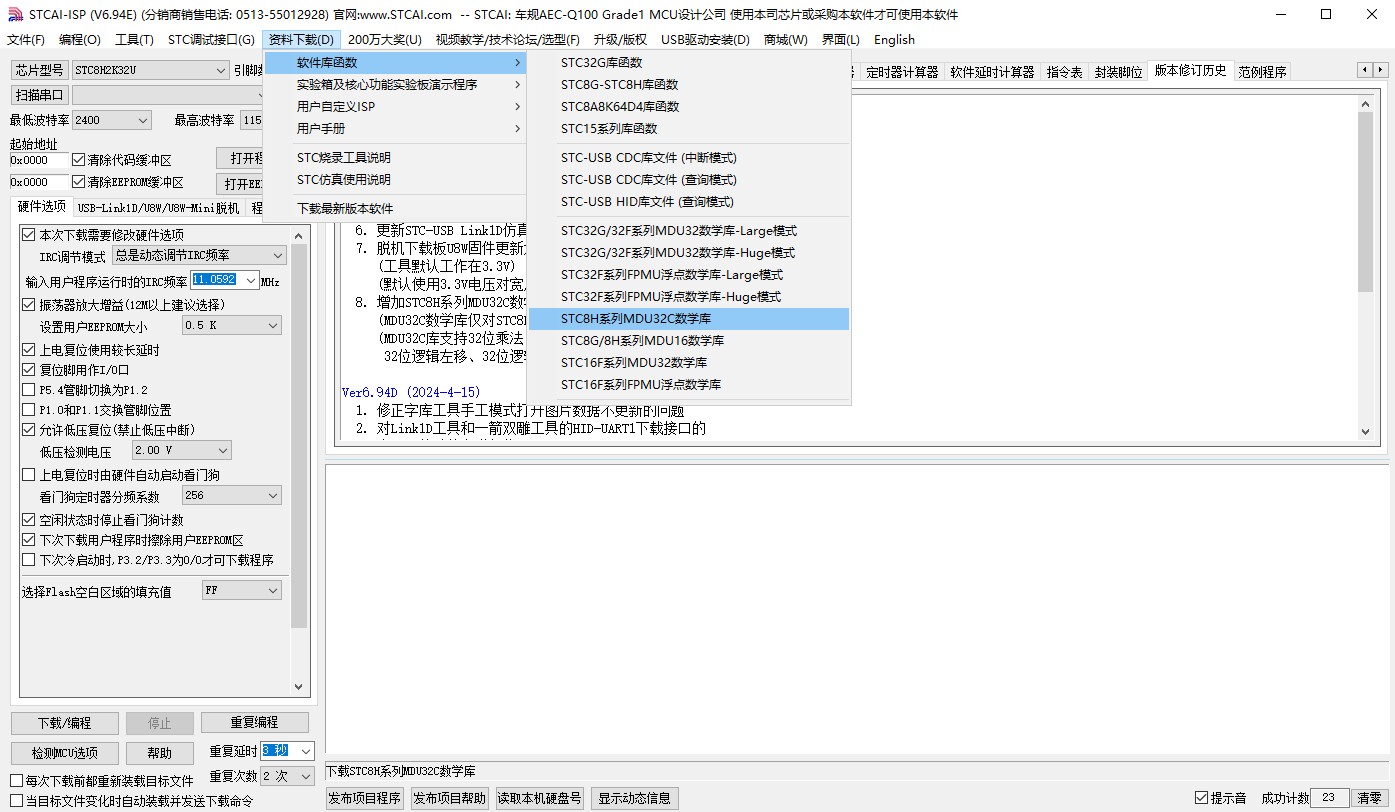Click the tab strip left scroll arrow
Viewport: 1395px width, 812px height.
1365,69
